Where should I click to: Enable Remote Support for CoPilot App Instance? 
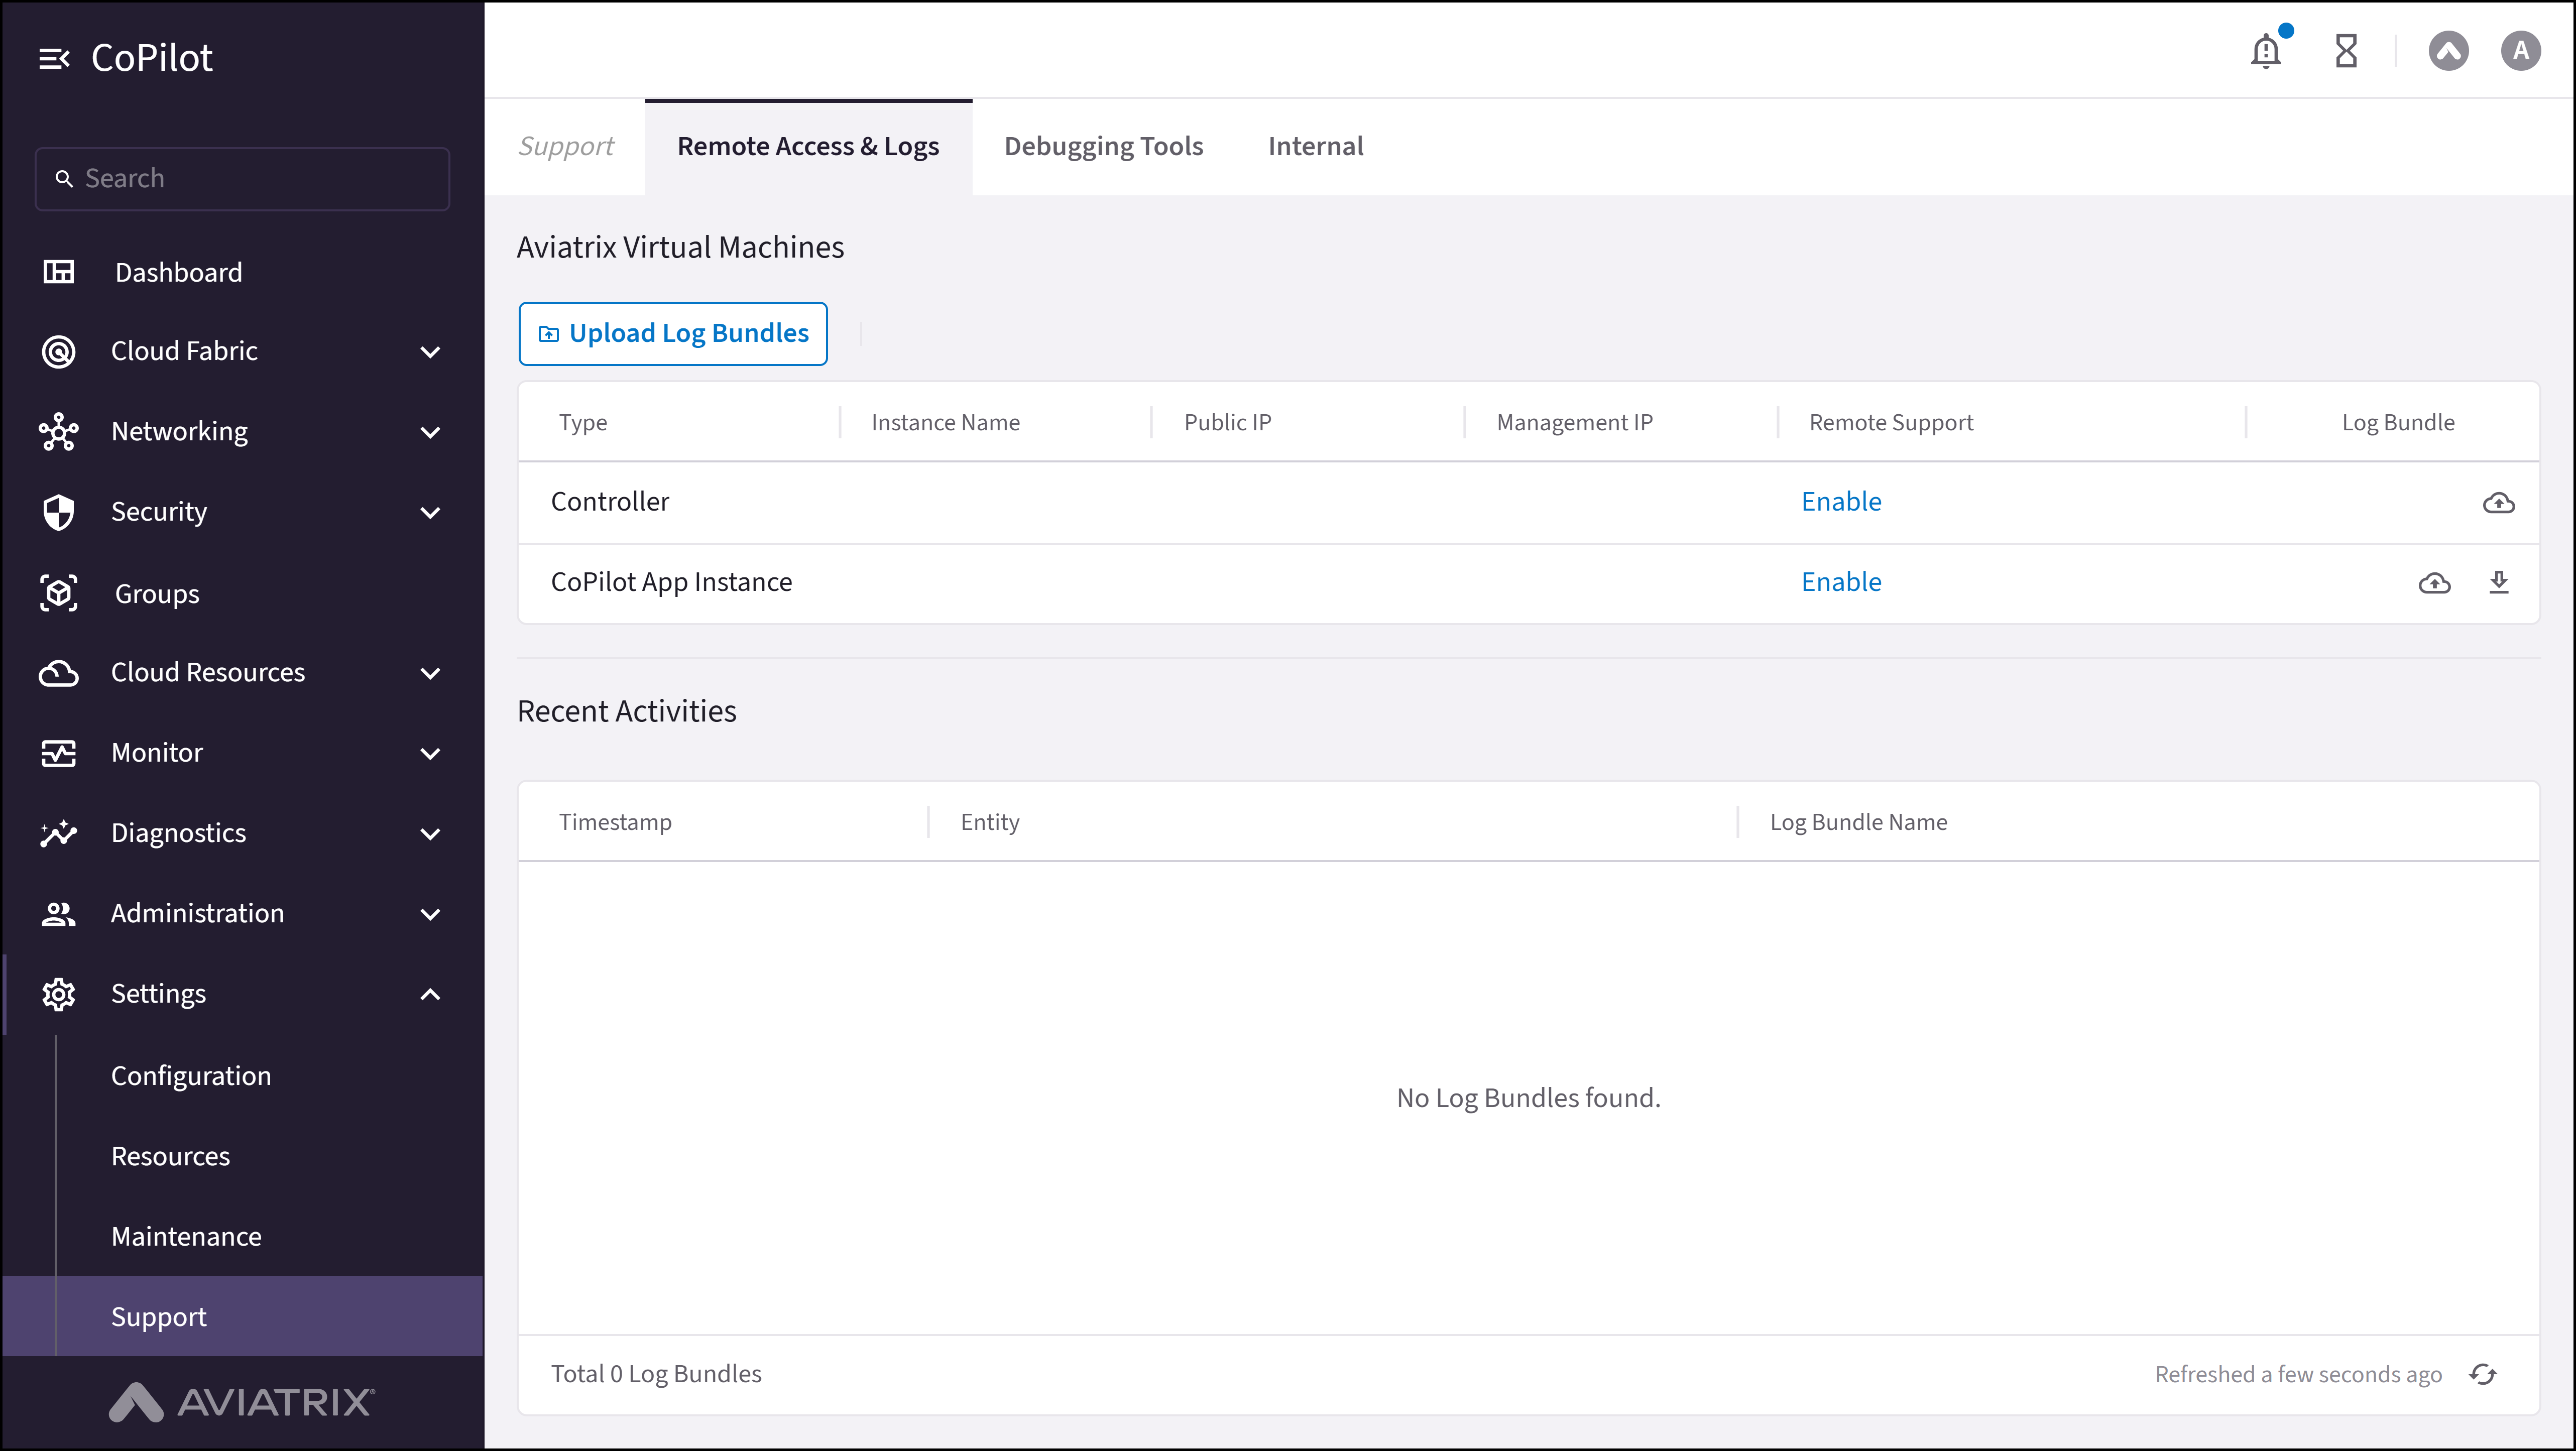pyautogui.click(x=1841, y=581)
